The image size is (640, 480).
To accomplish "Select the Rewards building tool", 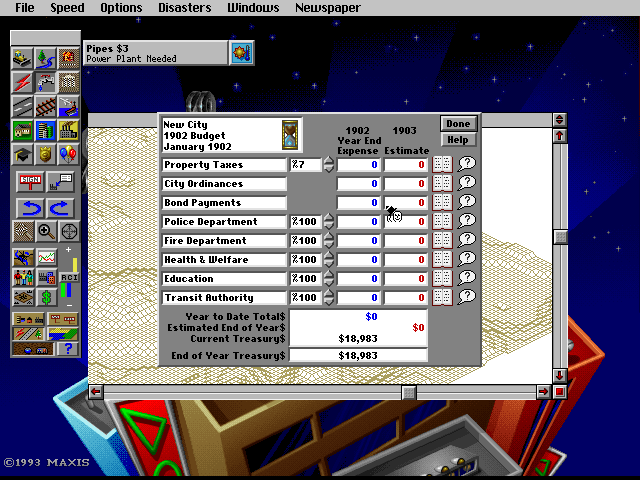I will point(69,82).
